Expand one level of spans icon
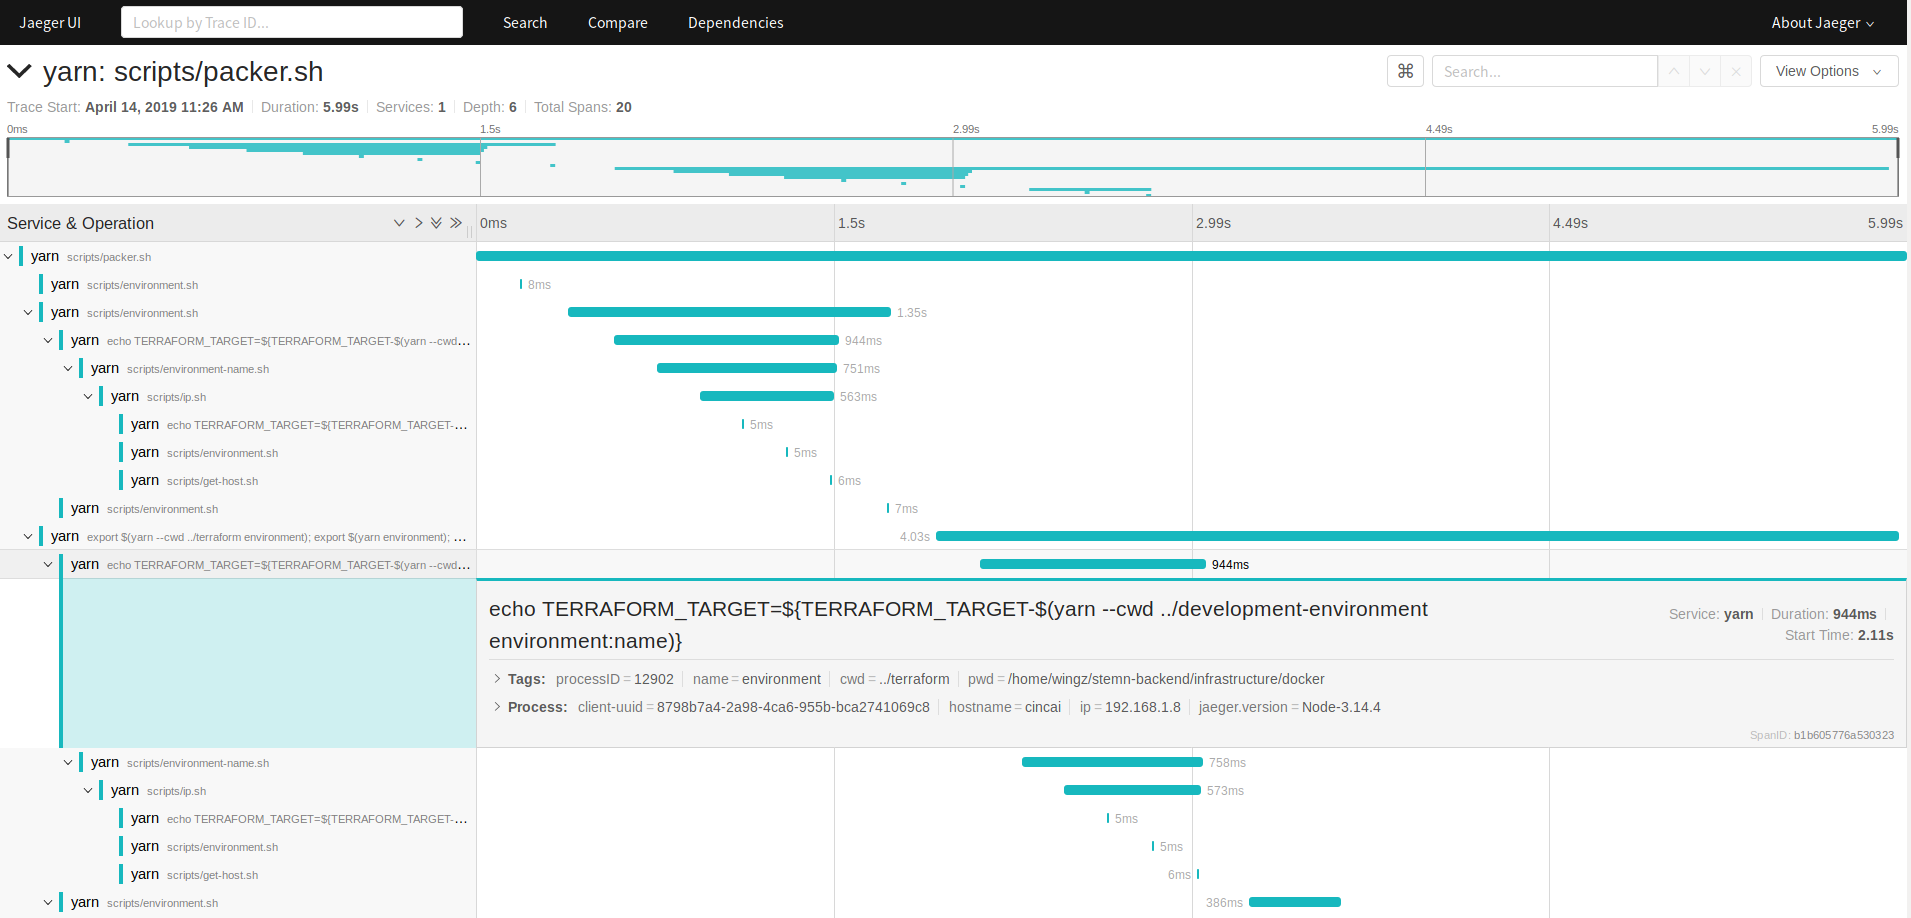Viewport: 1911px width, 918px height. pyautogui.click(x=399, y=223)
